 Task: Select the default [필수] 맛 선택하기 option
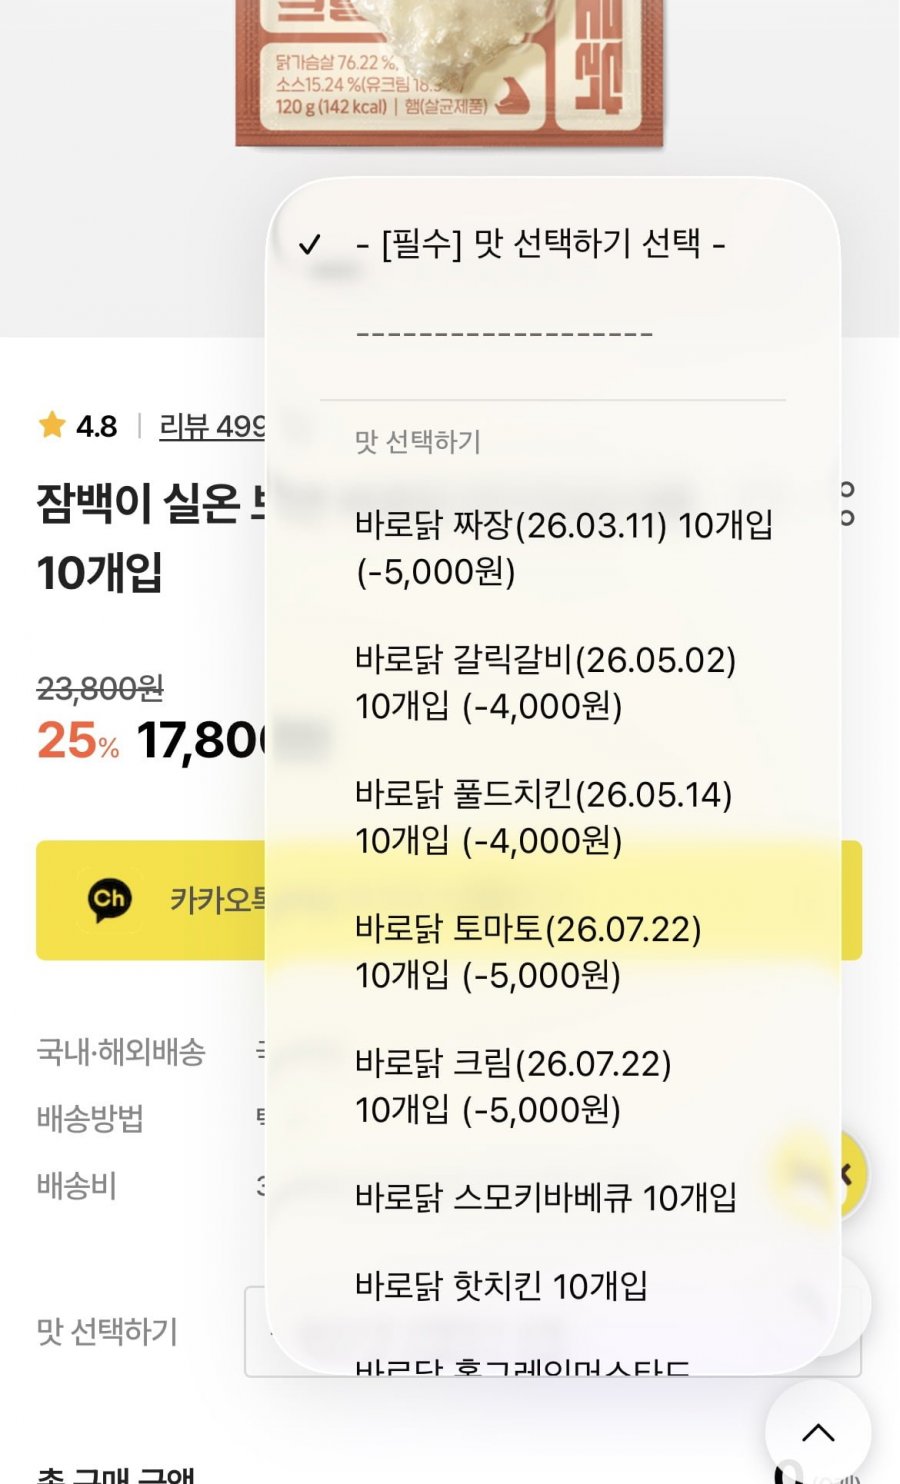(x=540, y=243)
